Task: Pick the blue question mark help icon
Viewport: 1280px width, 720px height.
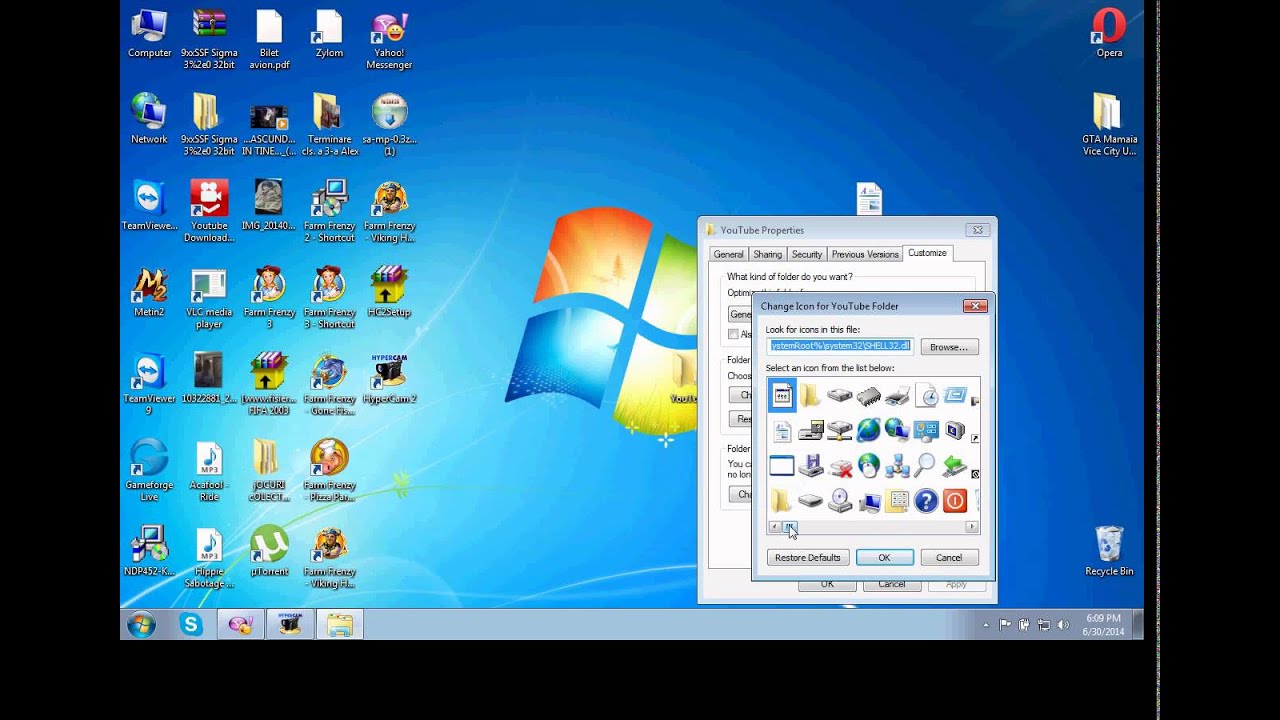Action: [x=926, y=501]
